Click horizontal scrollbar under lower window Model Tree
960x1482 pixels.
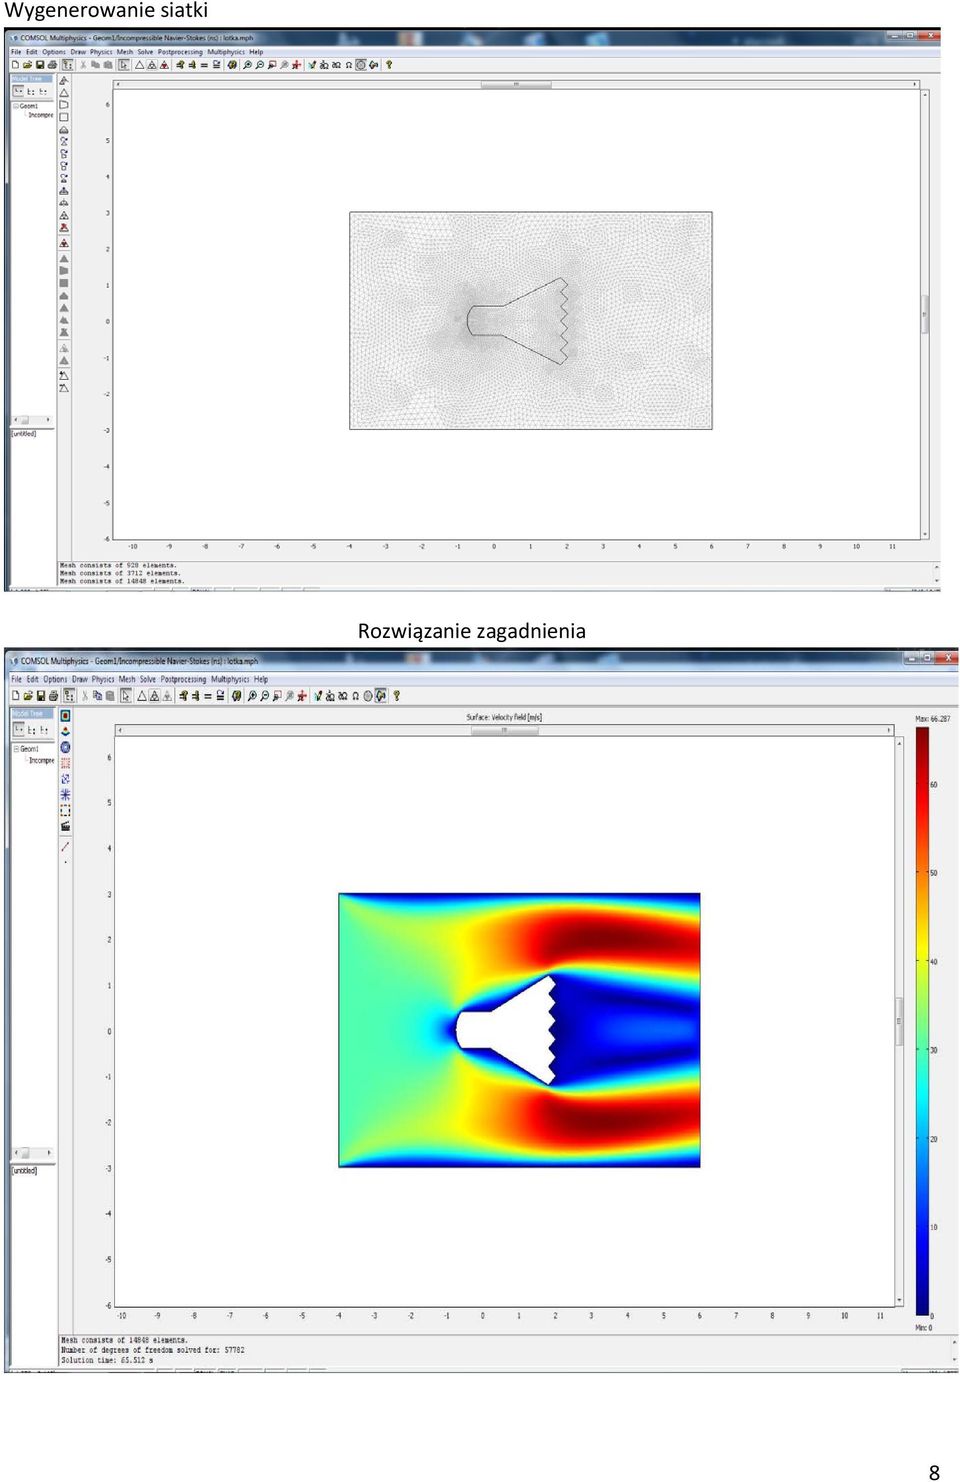33,1153
